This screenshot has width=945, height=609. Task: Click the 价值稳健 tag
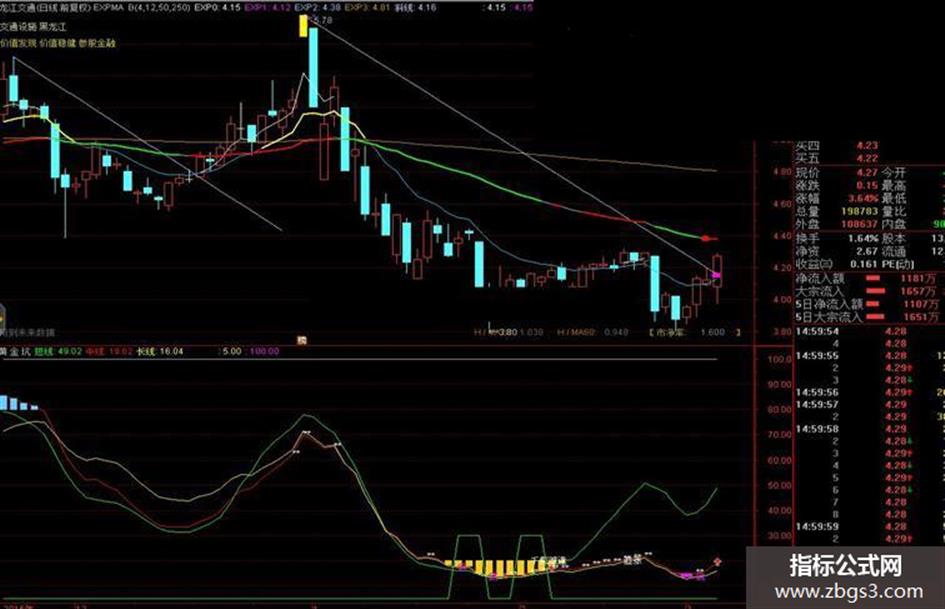(57, 43)
